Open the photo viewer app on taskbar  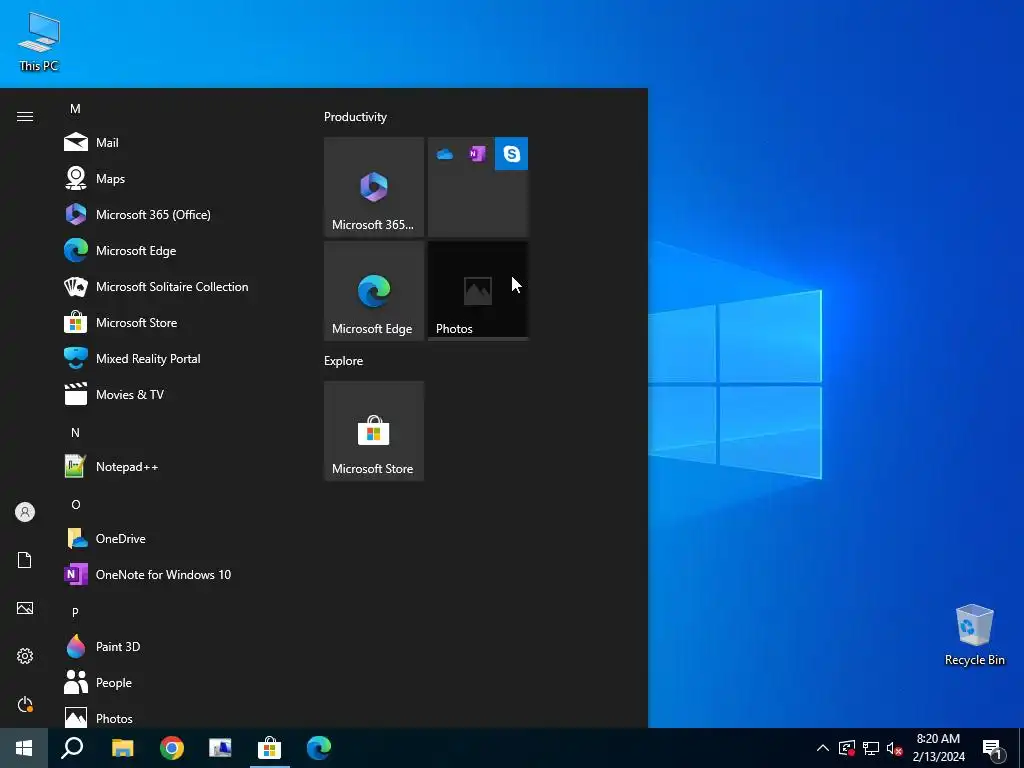[x=220, y=748]
